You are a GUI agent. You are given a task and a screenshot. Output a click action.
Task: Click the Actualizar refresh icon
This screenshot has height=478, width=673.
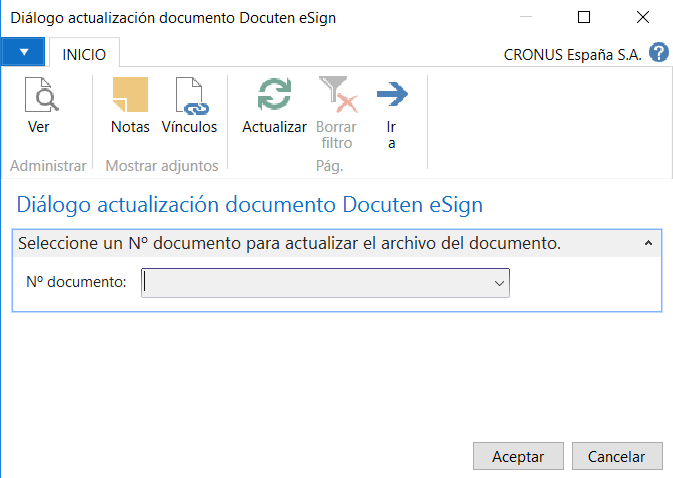(x=274, y=94)
